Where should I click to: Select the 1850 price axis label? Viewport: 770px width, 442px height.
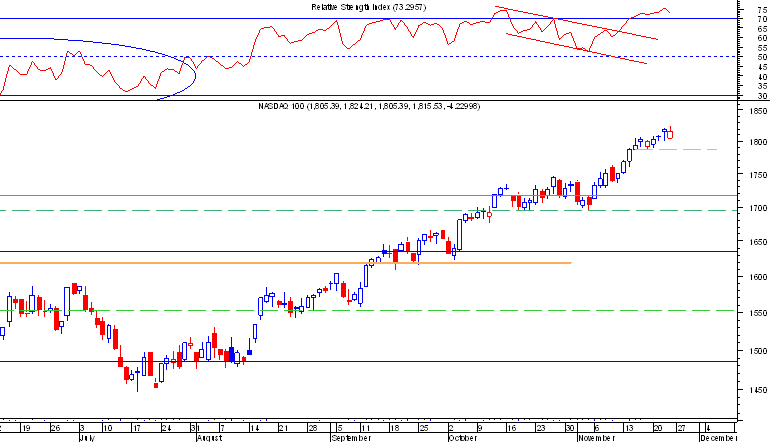click(x=758, y=111)
